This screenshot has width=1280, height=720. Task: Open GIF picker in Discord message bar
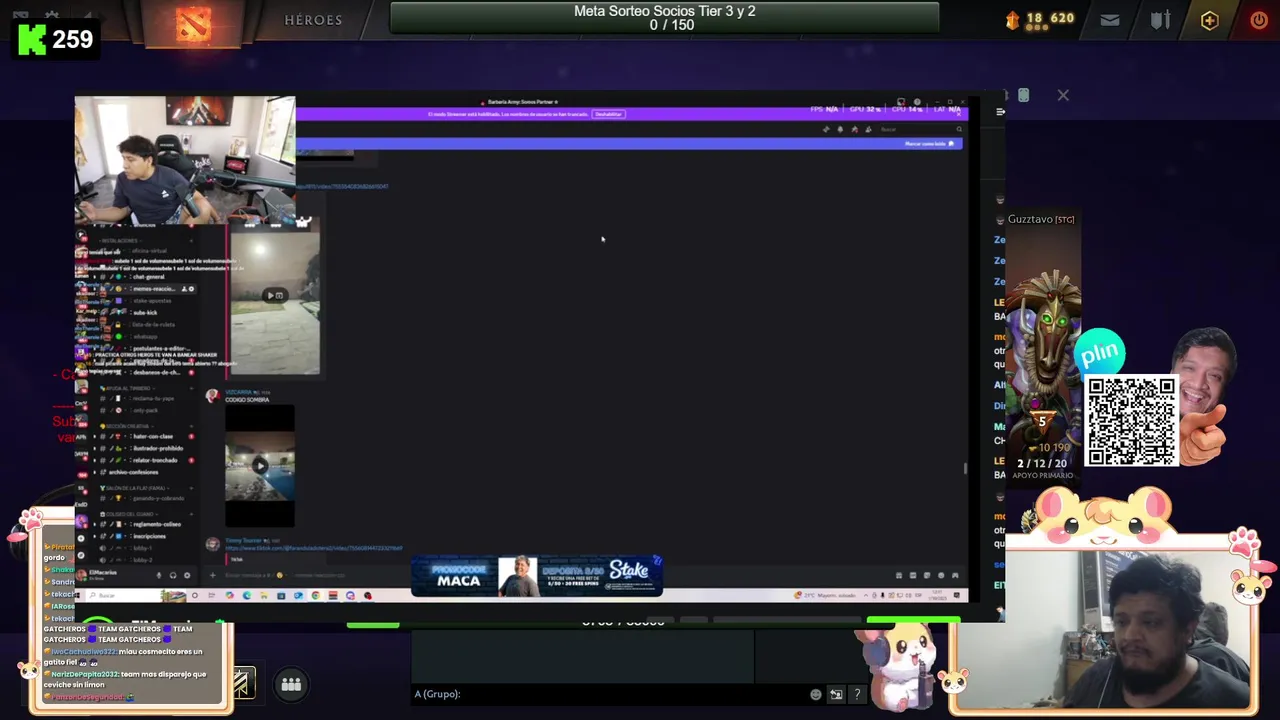click(x=913, y=575)
